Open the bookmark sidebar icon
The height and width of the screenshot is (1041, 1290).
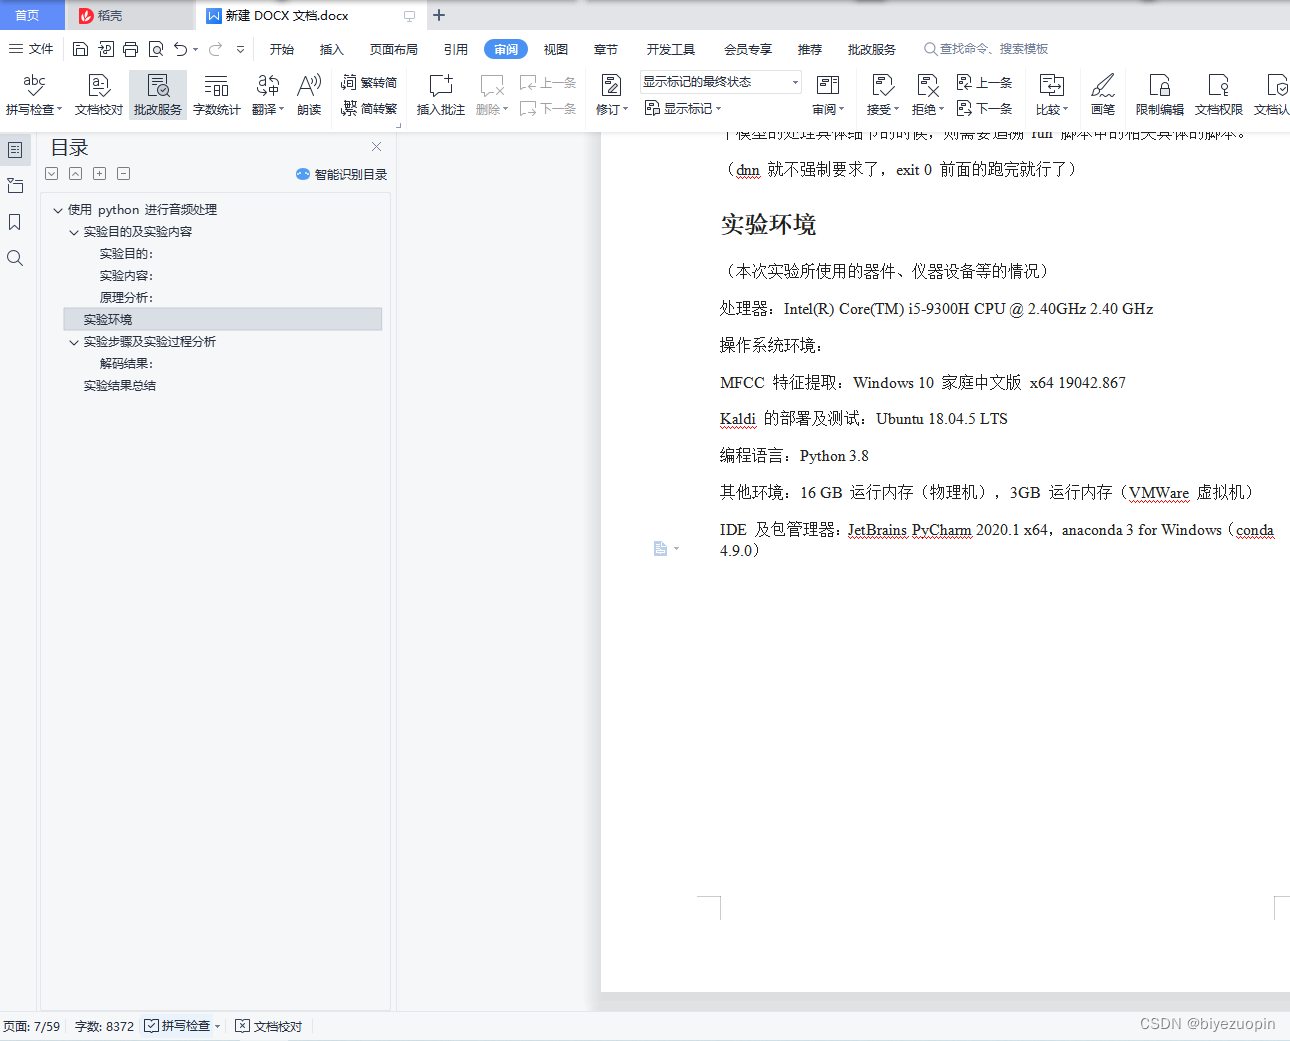(15, 222)
